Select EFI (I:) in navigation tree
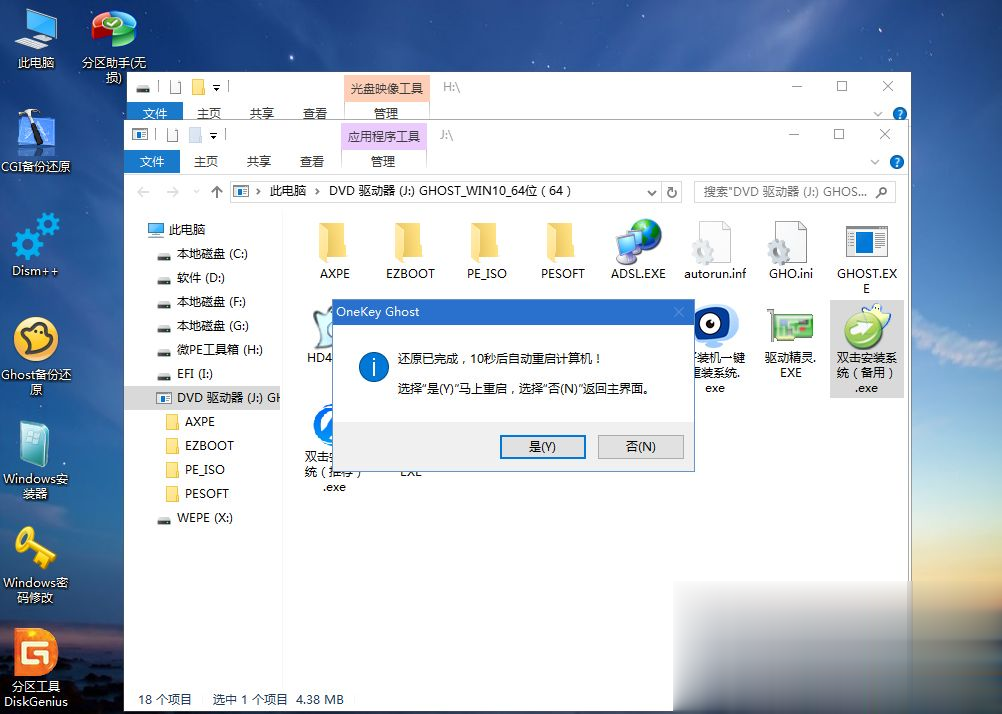 (185, 374)
